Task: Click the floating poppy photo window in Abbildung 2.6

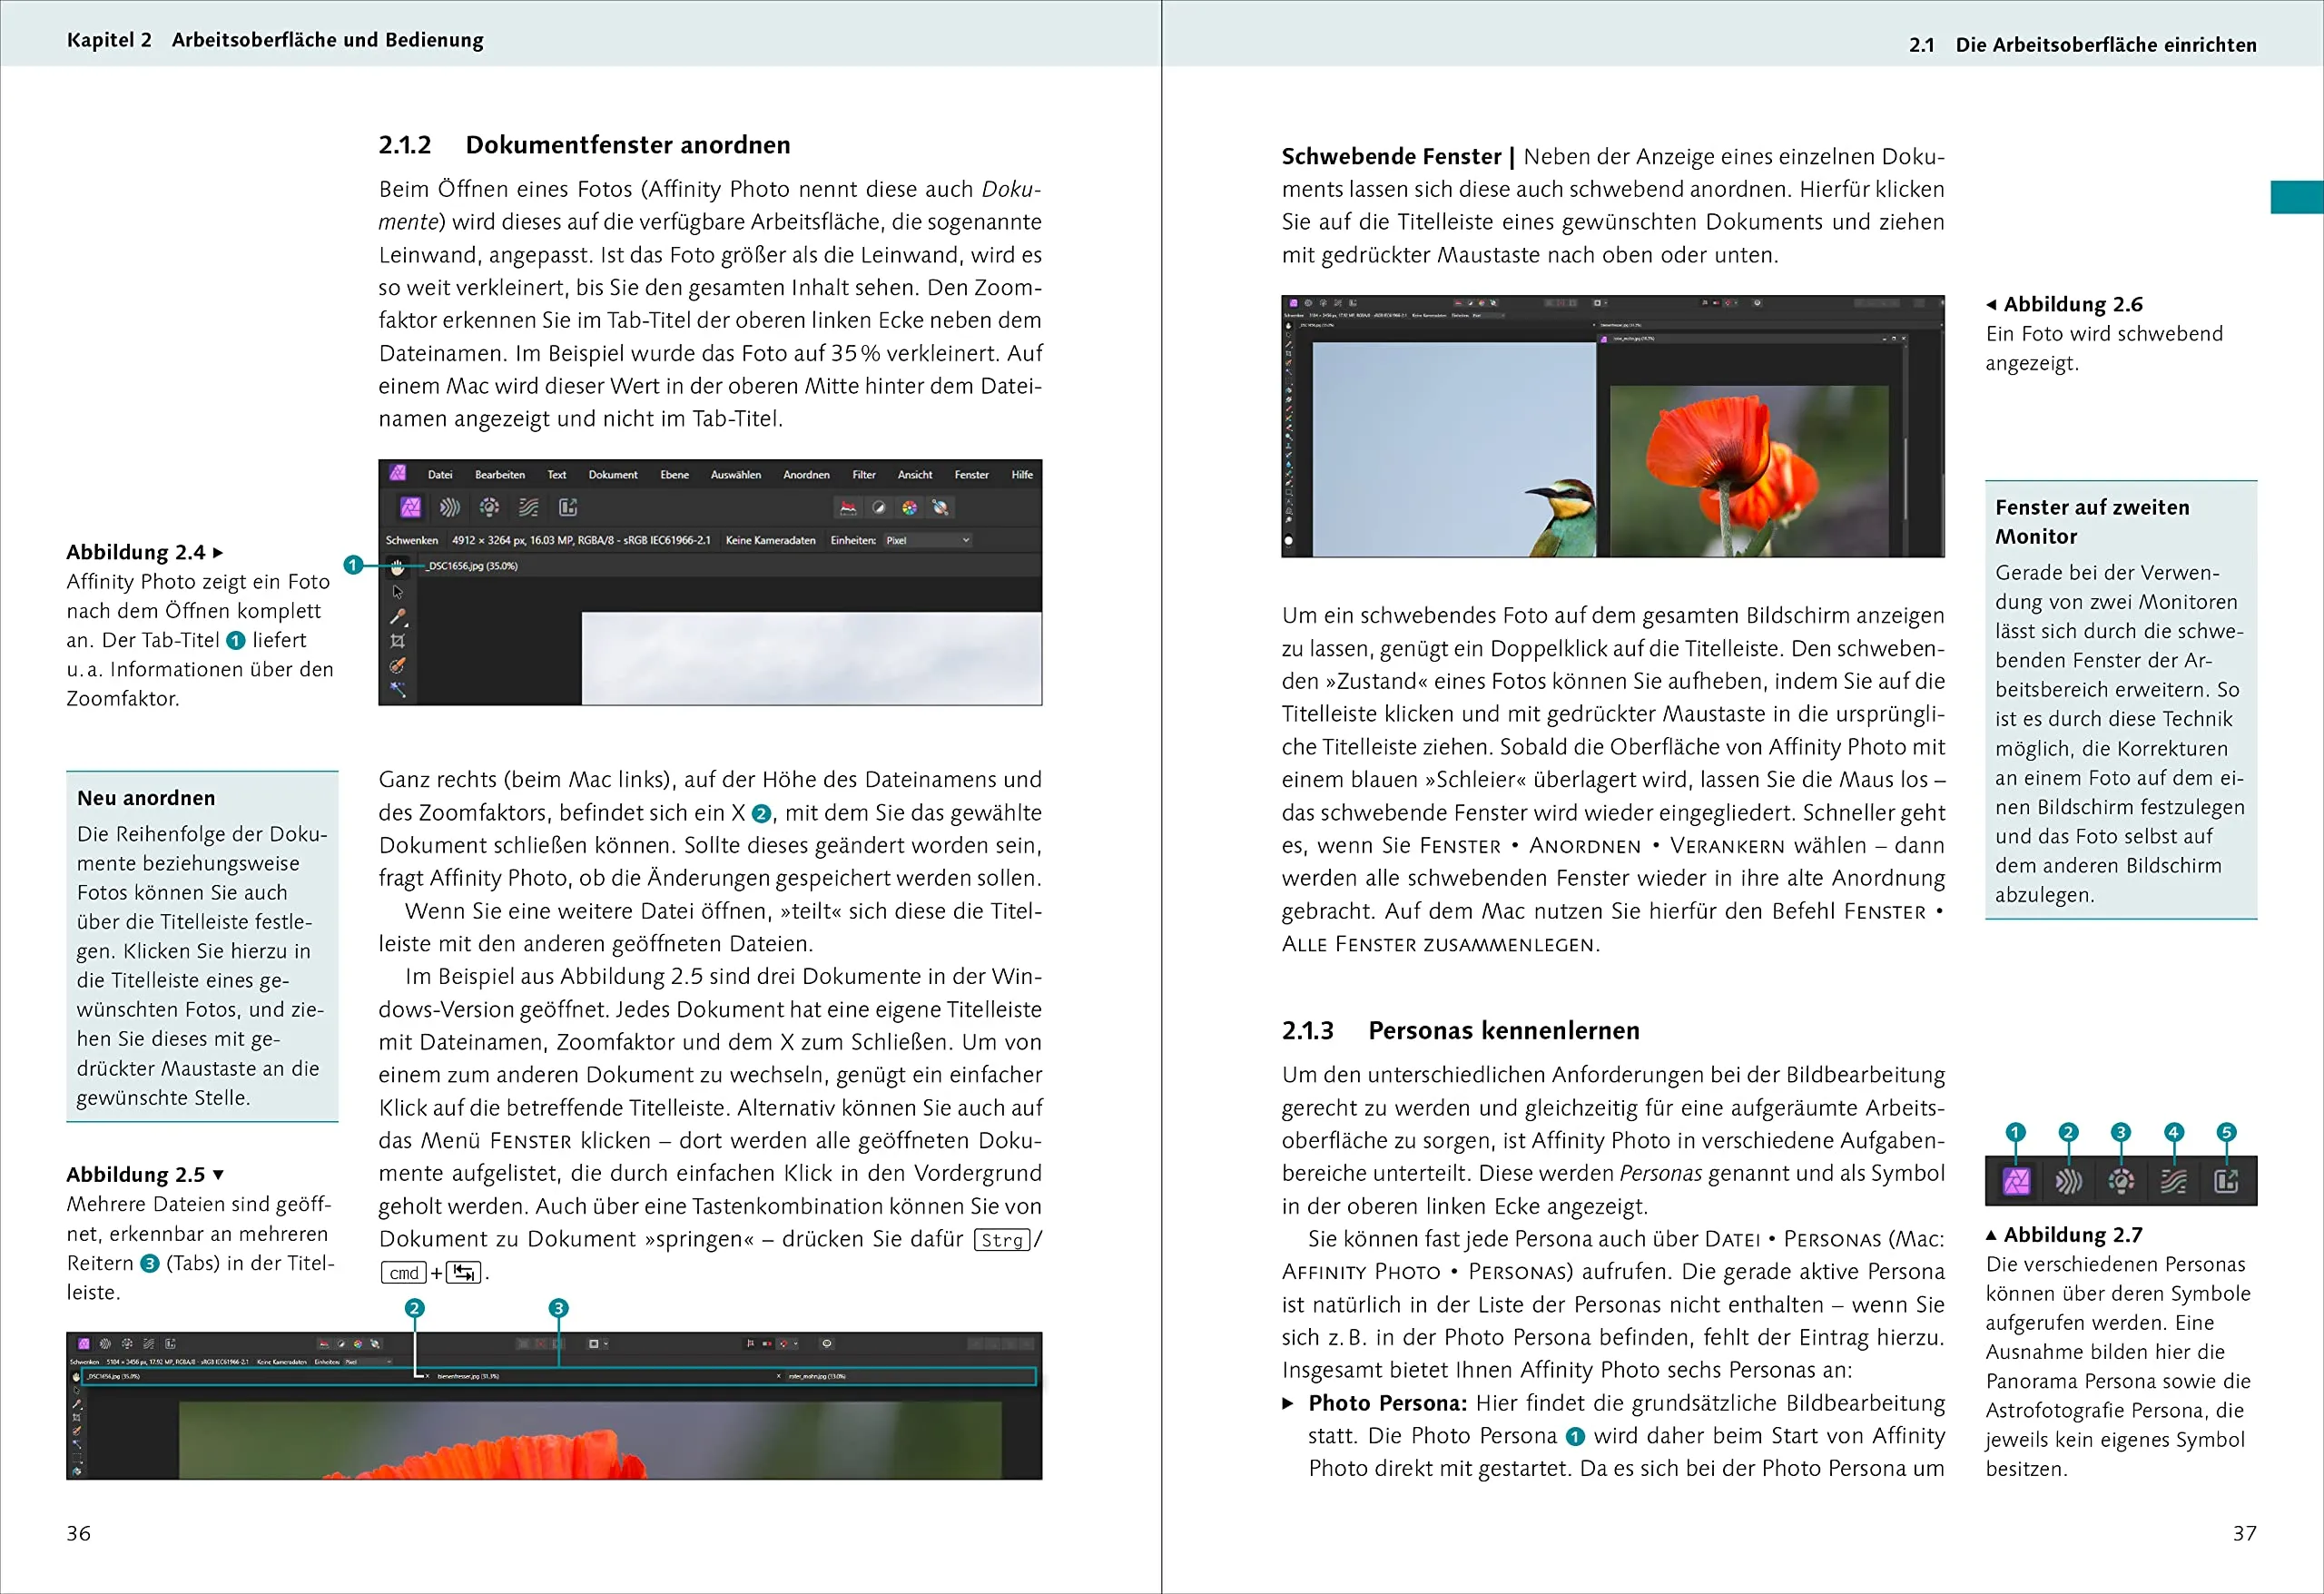Action: pos(1748,470)
